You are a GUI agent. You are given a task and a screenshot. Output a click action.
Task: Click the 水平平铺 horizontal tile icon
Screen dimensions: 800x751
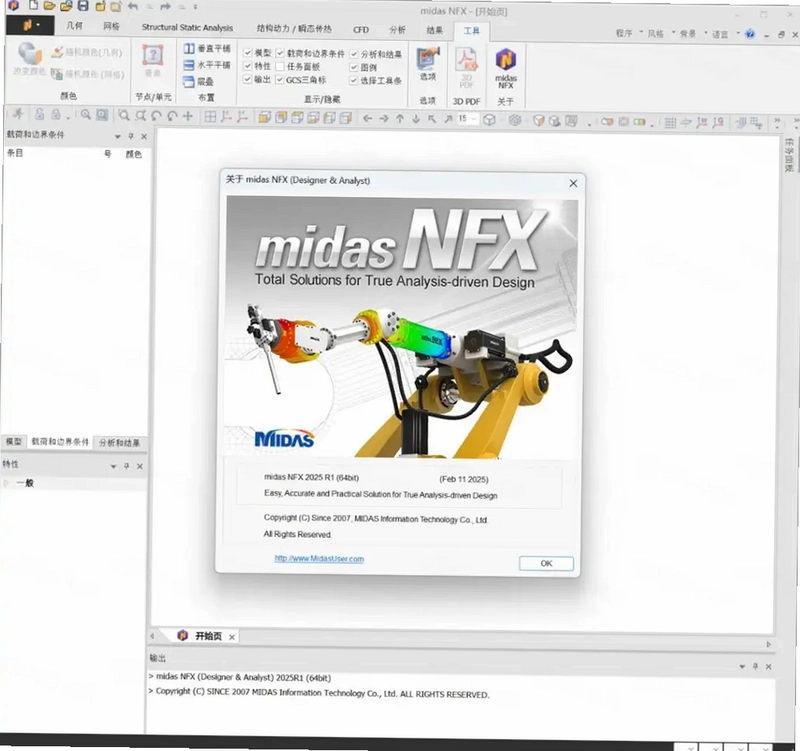[189, 65]
